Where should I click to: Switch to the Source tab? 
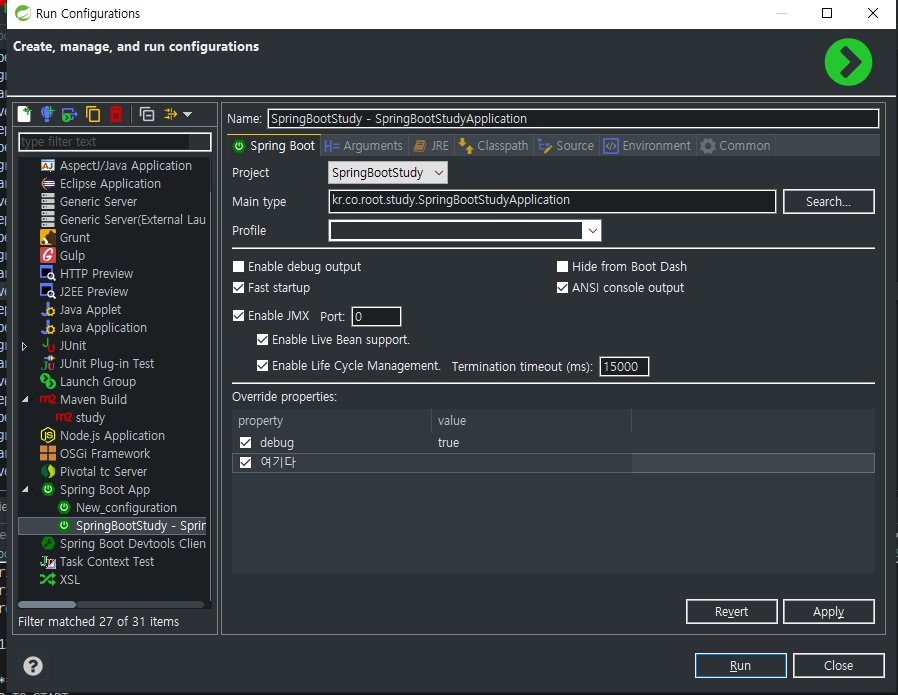coord(566,146)
